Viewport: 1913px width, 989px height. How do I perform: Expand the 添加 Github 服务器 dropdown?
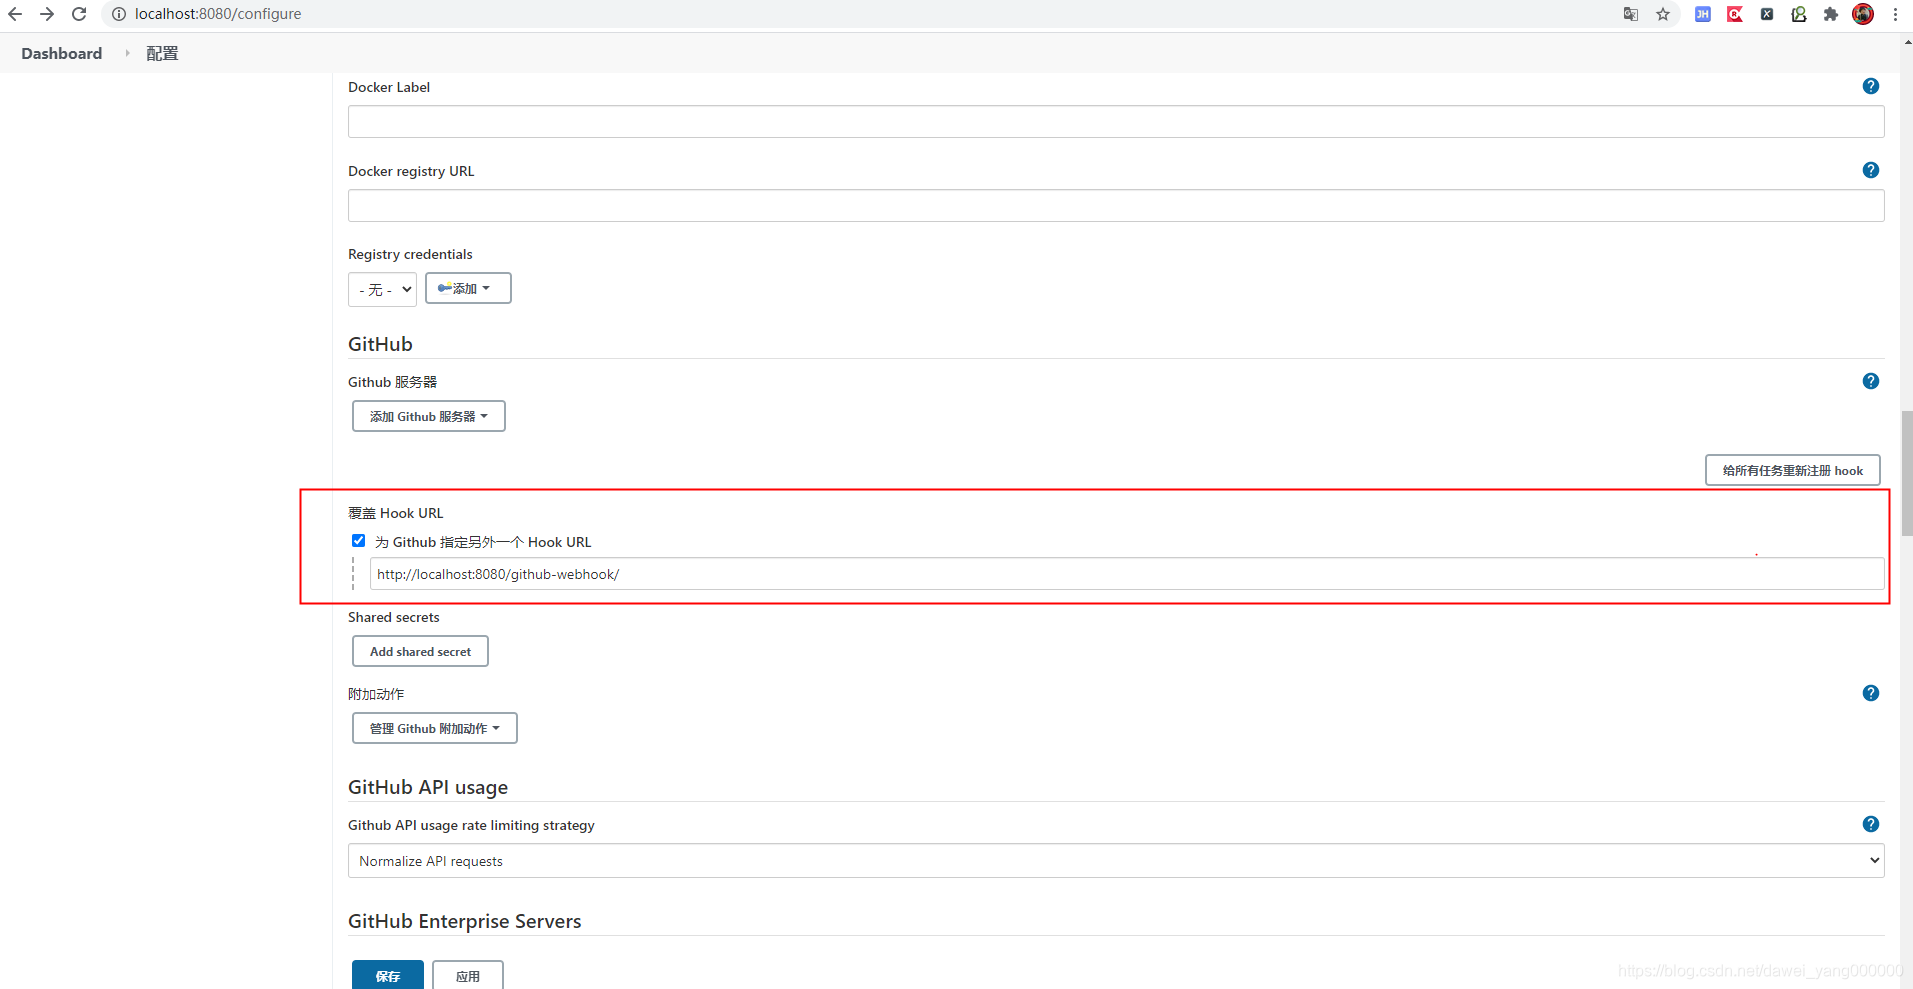tap(429, 416)
